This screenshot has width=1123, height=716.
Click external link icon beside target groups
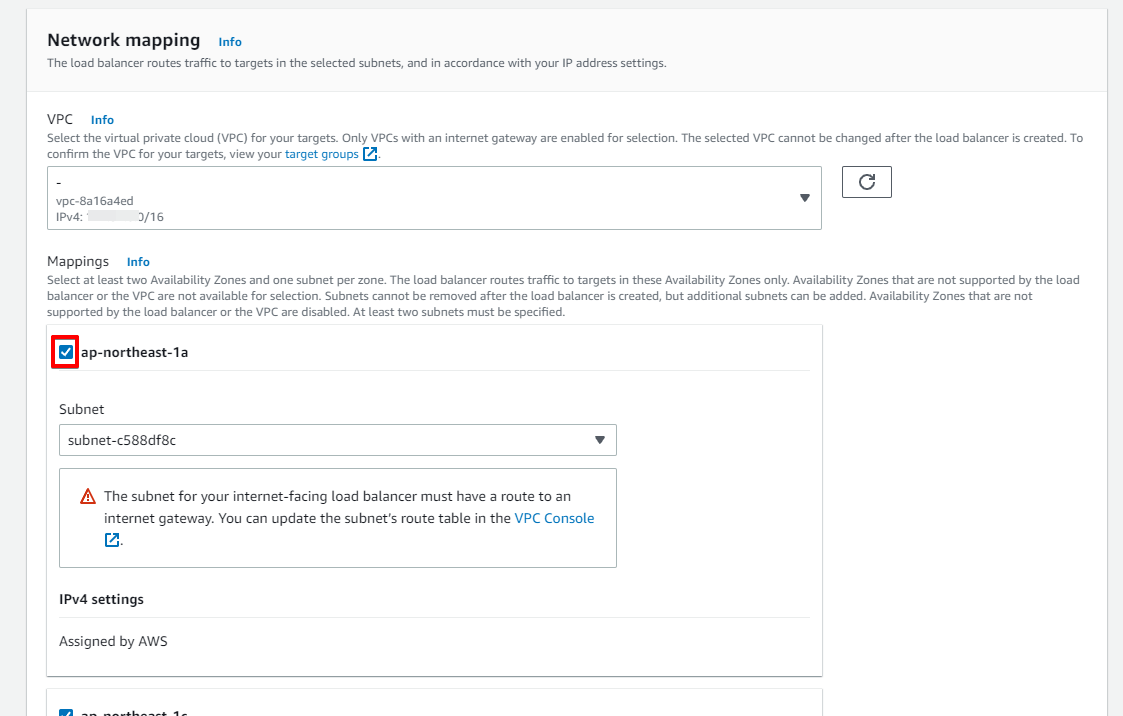coord(370,155)
